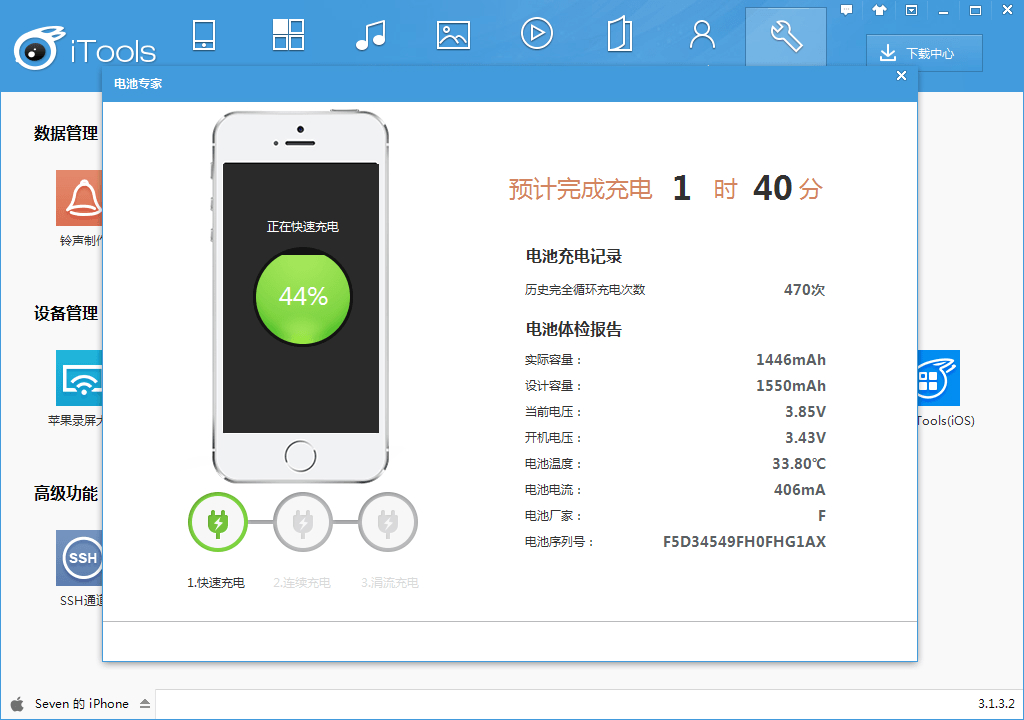Click the 470次 charge cycle count
Screen dimensions: 1024x720
click(805, 289)
